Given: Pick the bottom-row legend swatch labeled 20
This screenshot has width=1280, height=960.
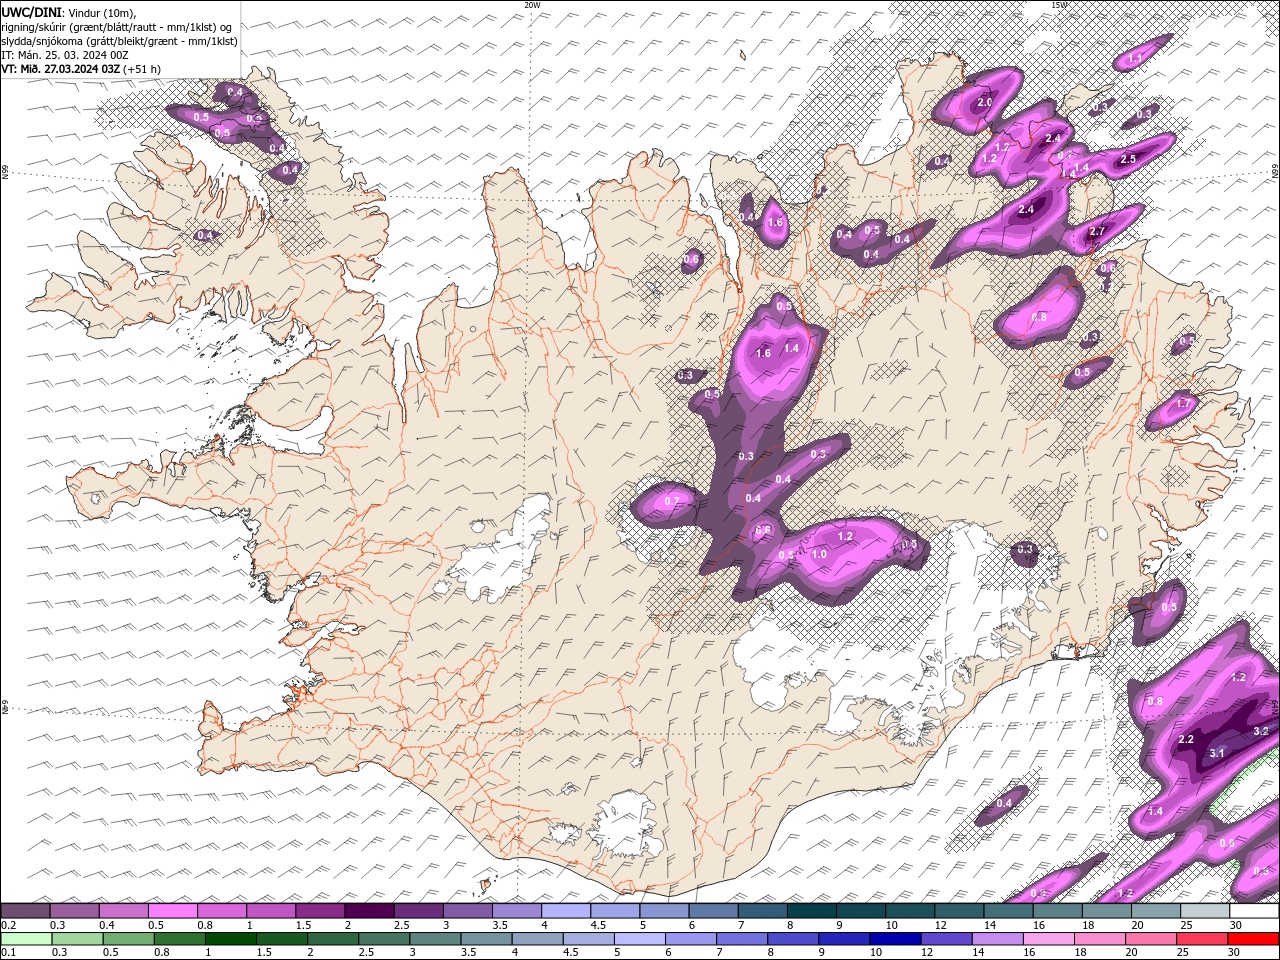Looking at the screenshot, I should [x=1152, y=939].
